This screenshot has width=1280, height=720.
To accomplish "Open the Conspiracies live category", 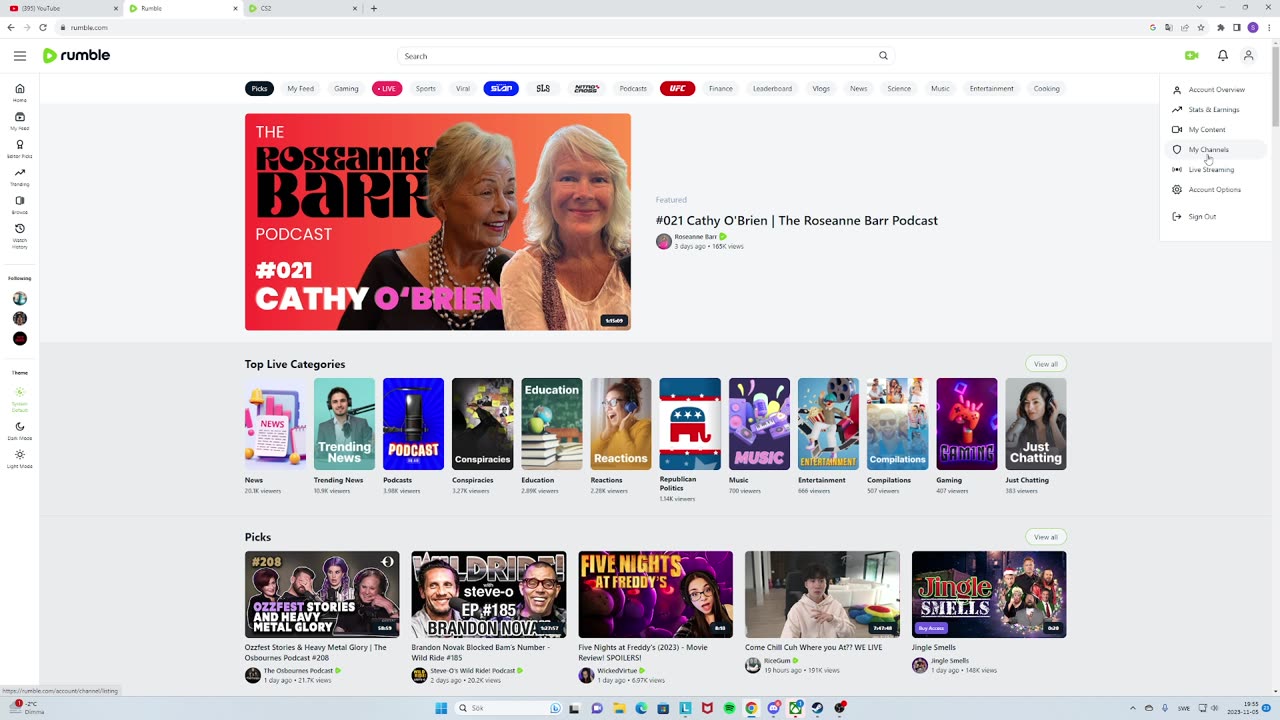I will [482, 424].
